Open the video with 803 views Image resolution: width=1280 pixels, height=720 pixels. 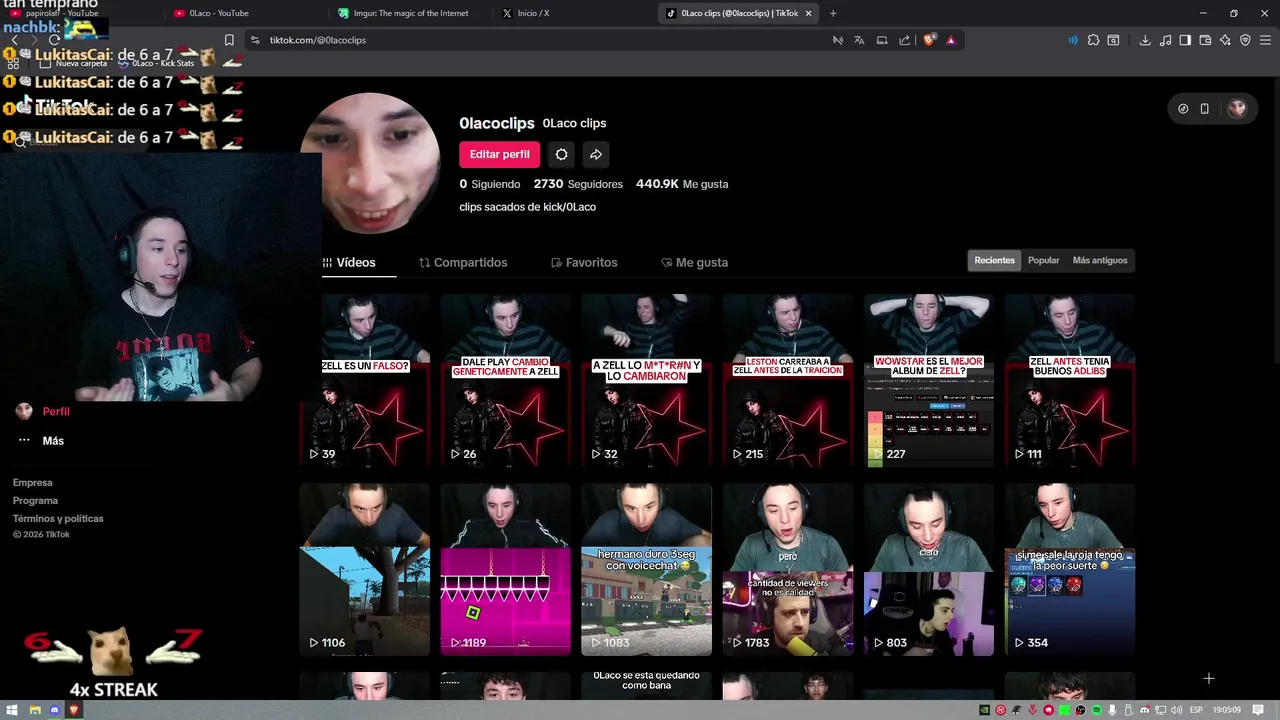pos(929,569)
